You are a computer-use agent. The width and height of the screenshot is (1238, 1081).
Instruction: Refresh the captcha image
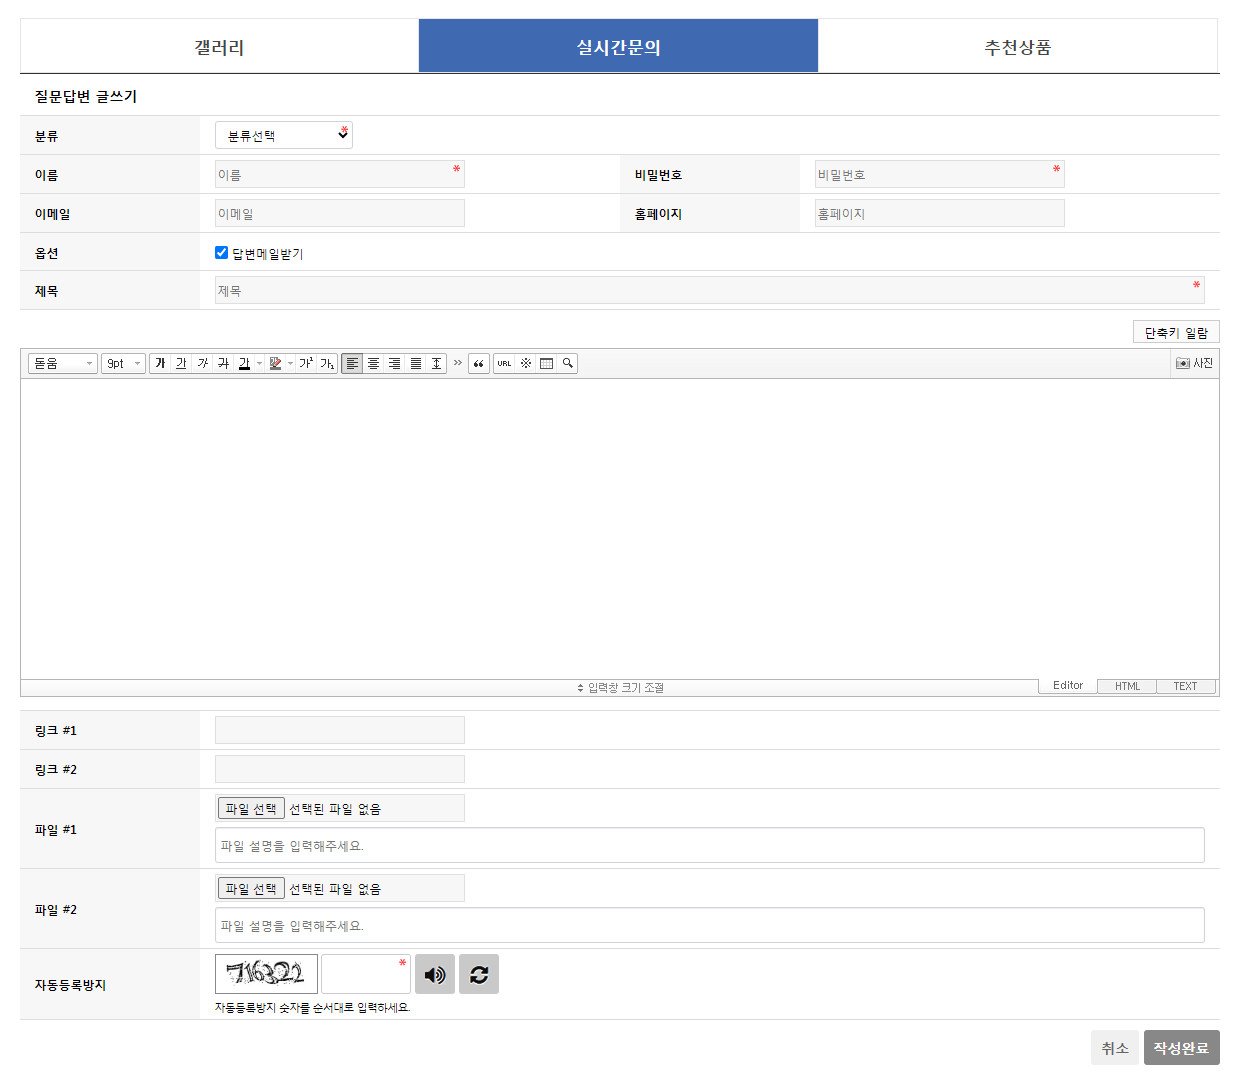(479, 974)
